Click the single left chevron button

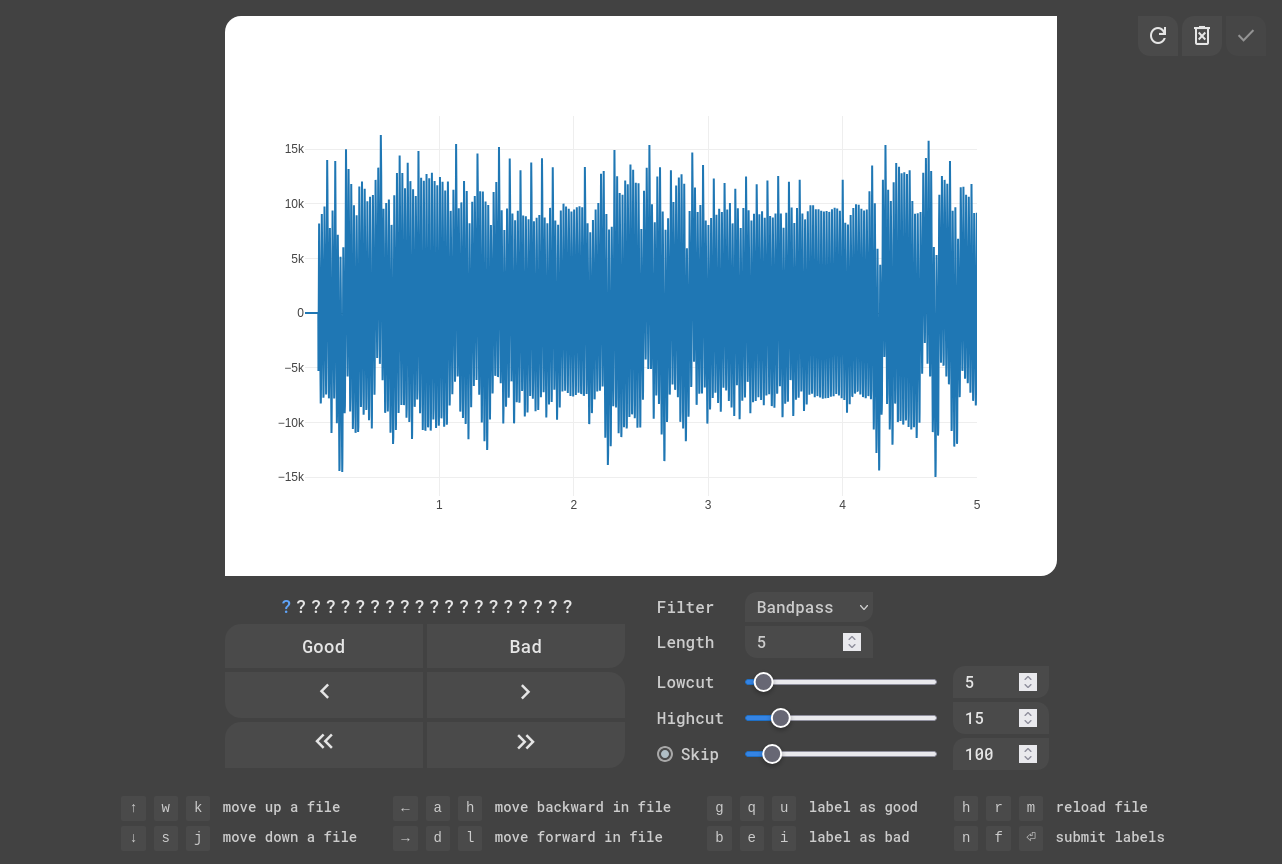coord(324,692)
